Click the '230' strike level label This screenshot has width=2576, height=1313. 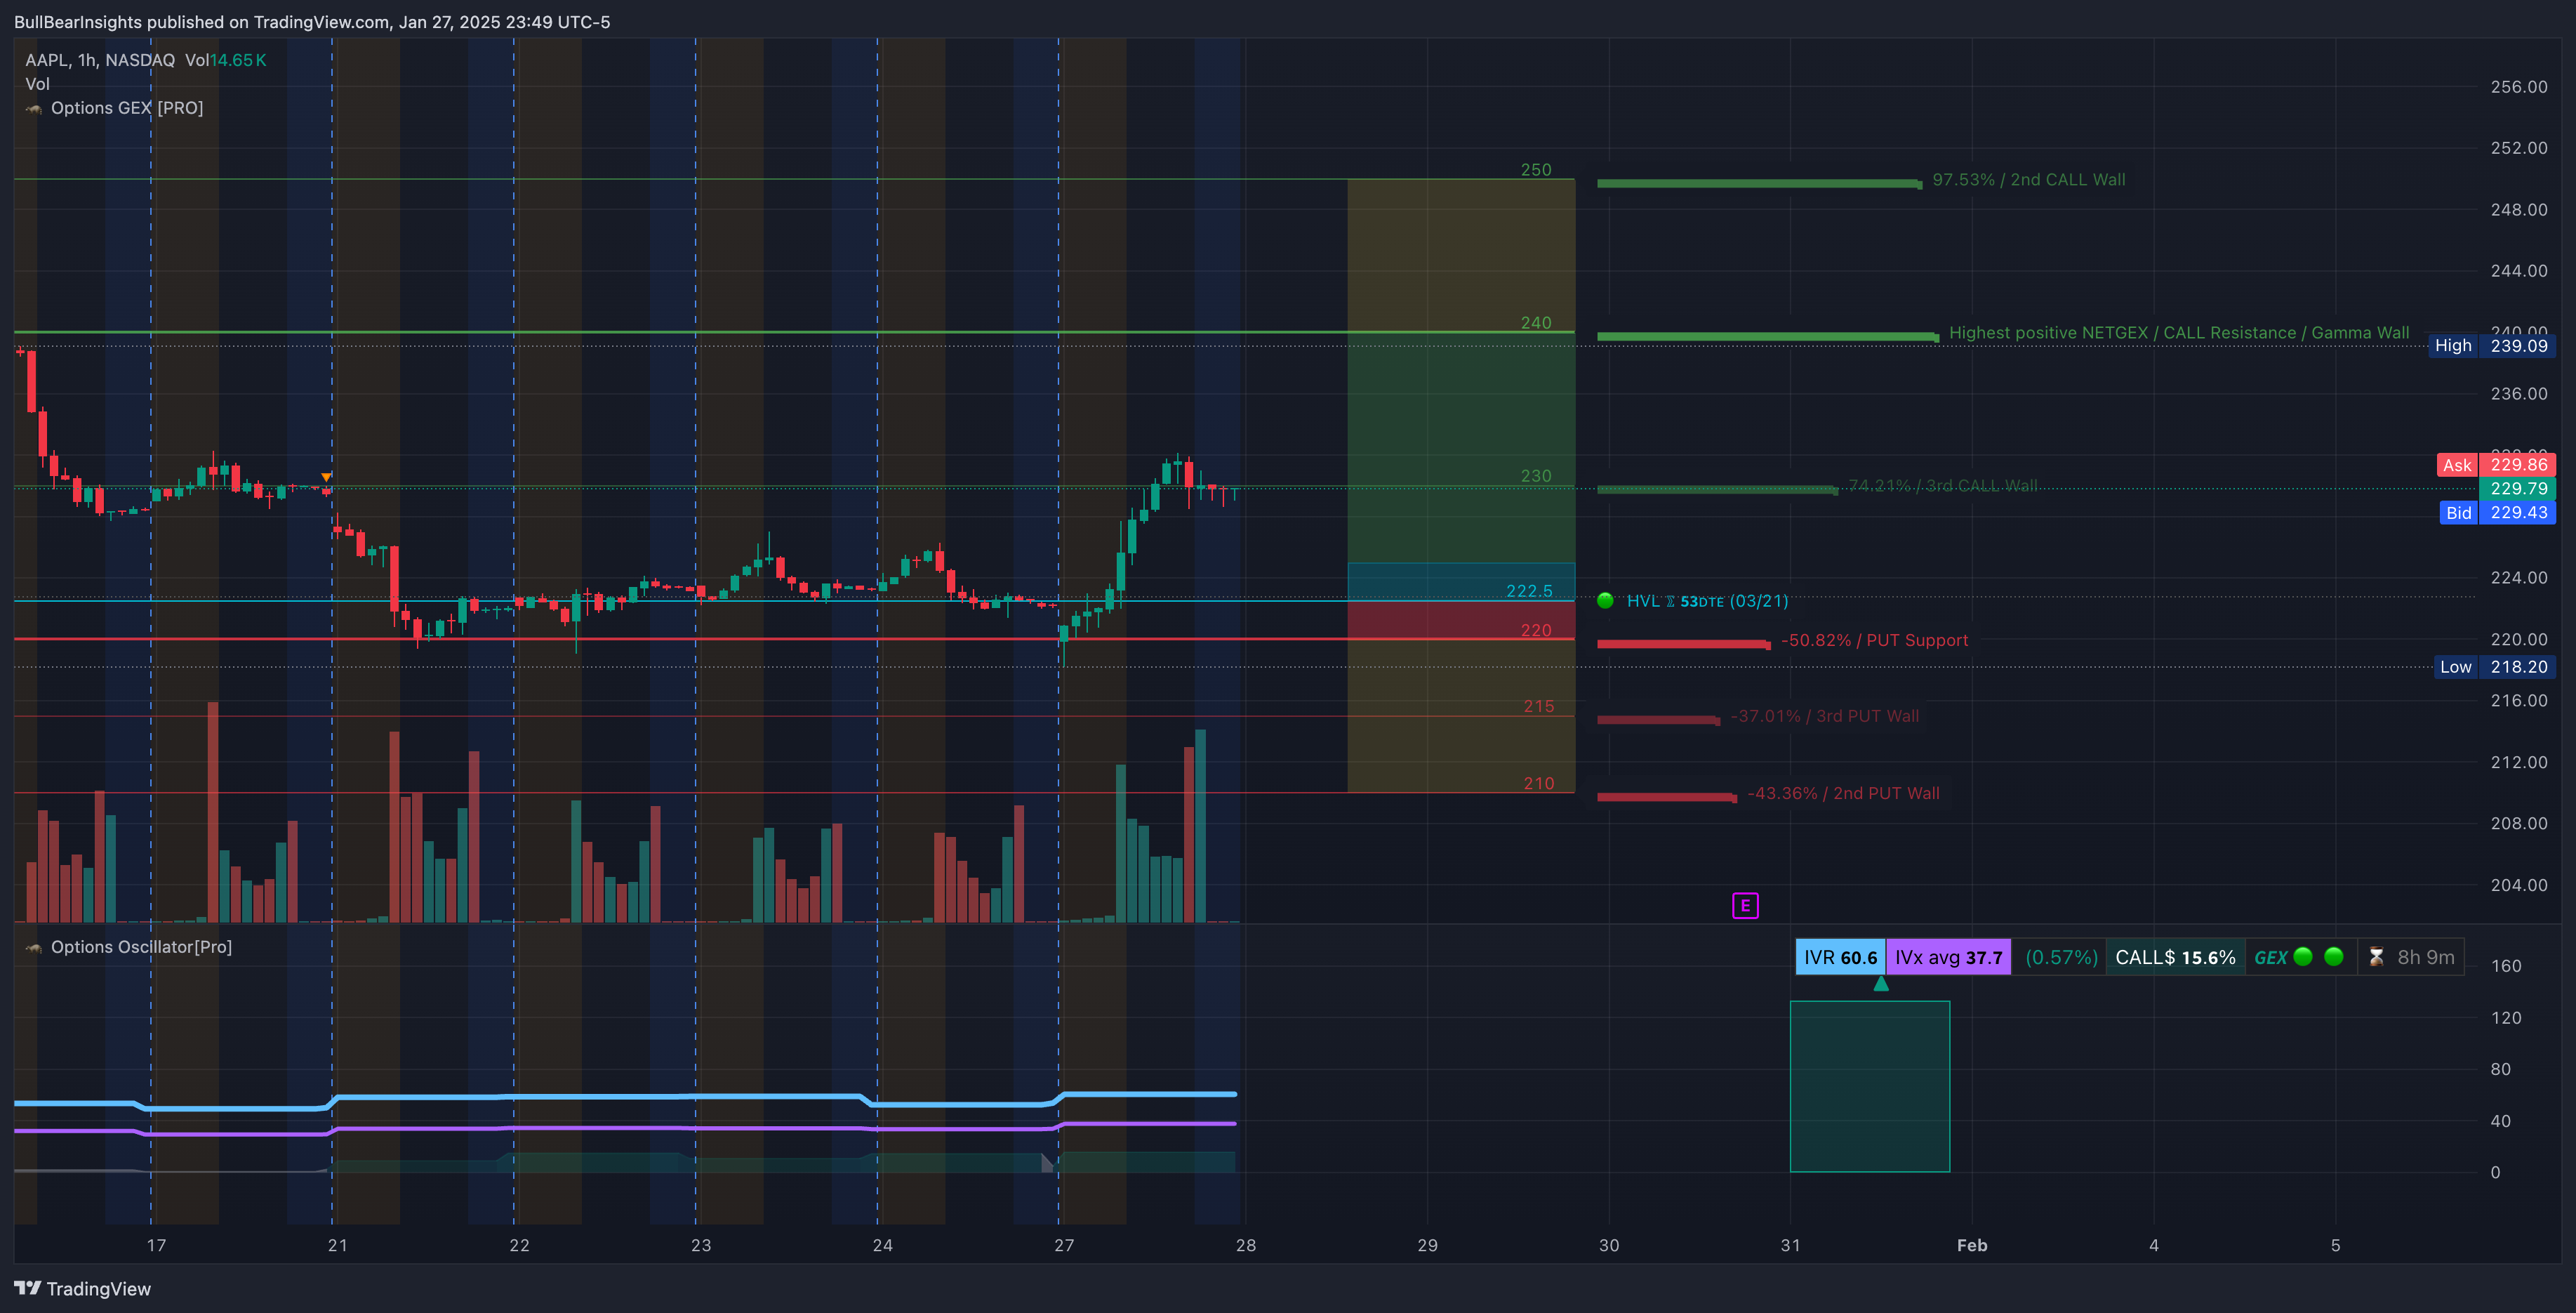click(1536, 476)
